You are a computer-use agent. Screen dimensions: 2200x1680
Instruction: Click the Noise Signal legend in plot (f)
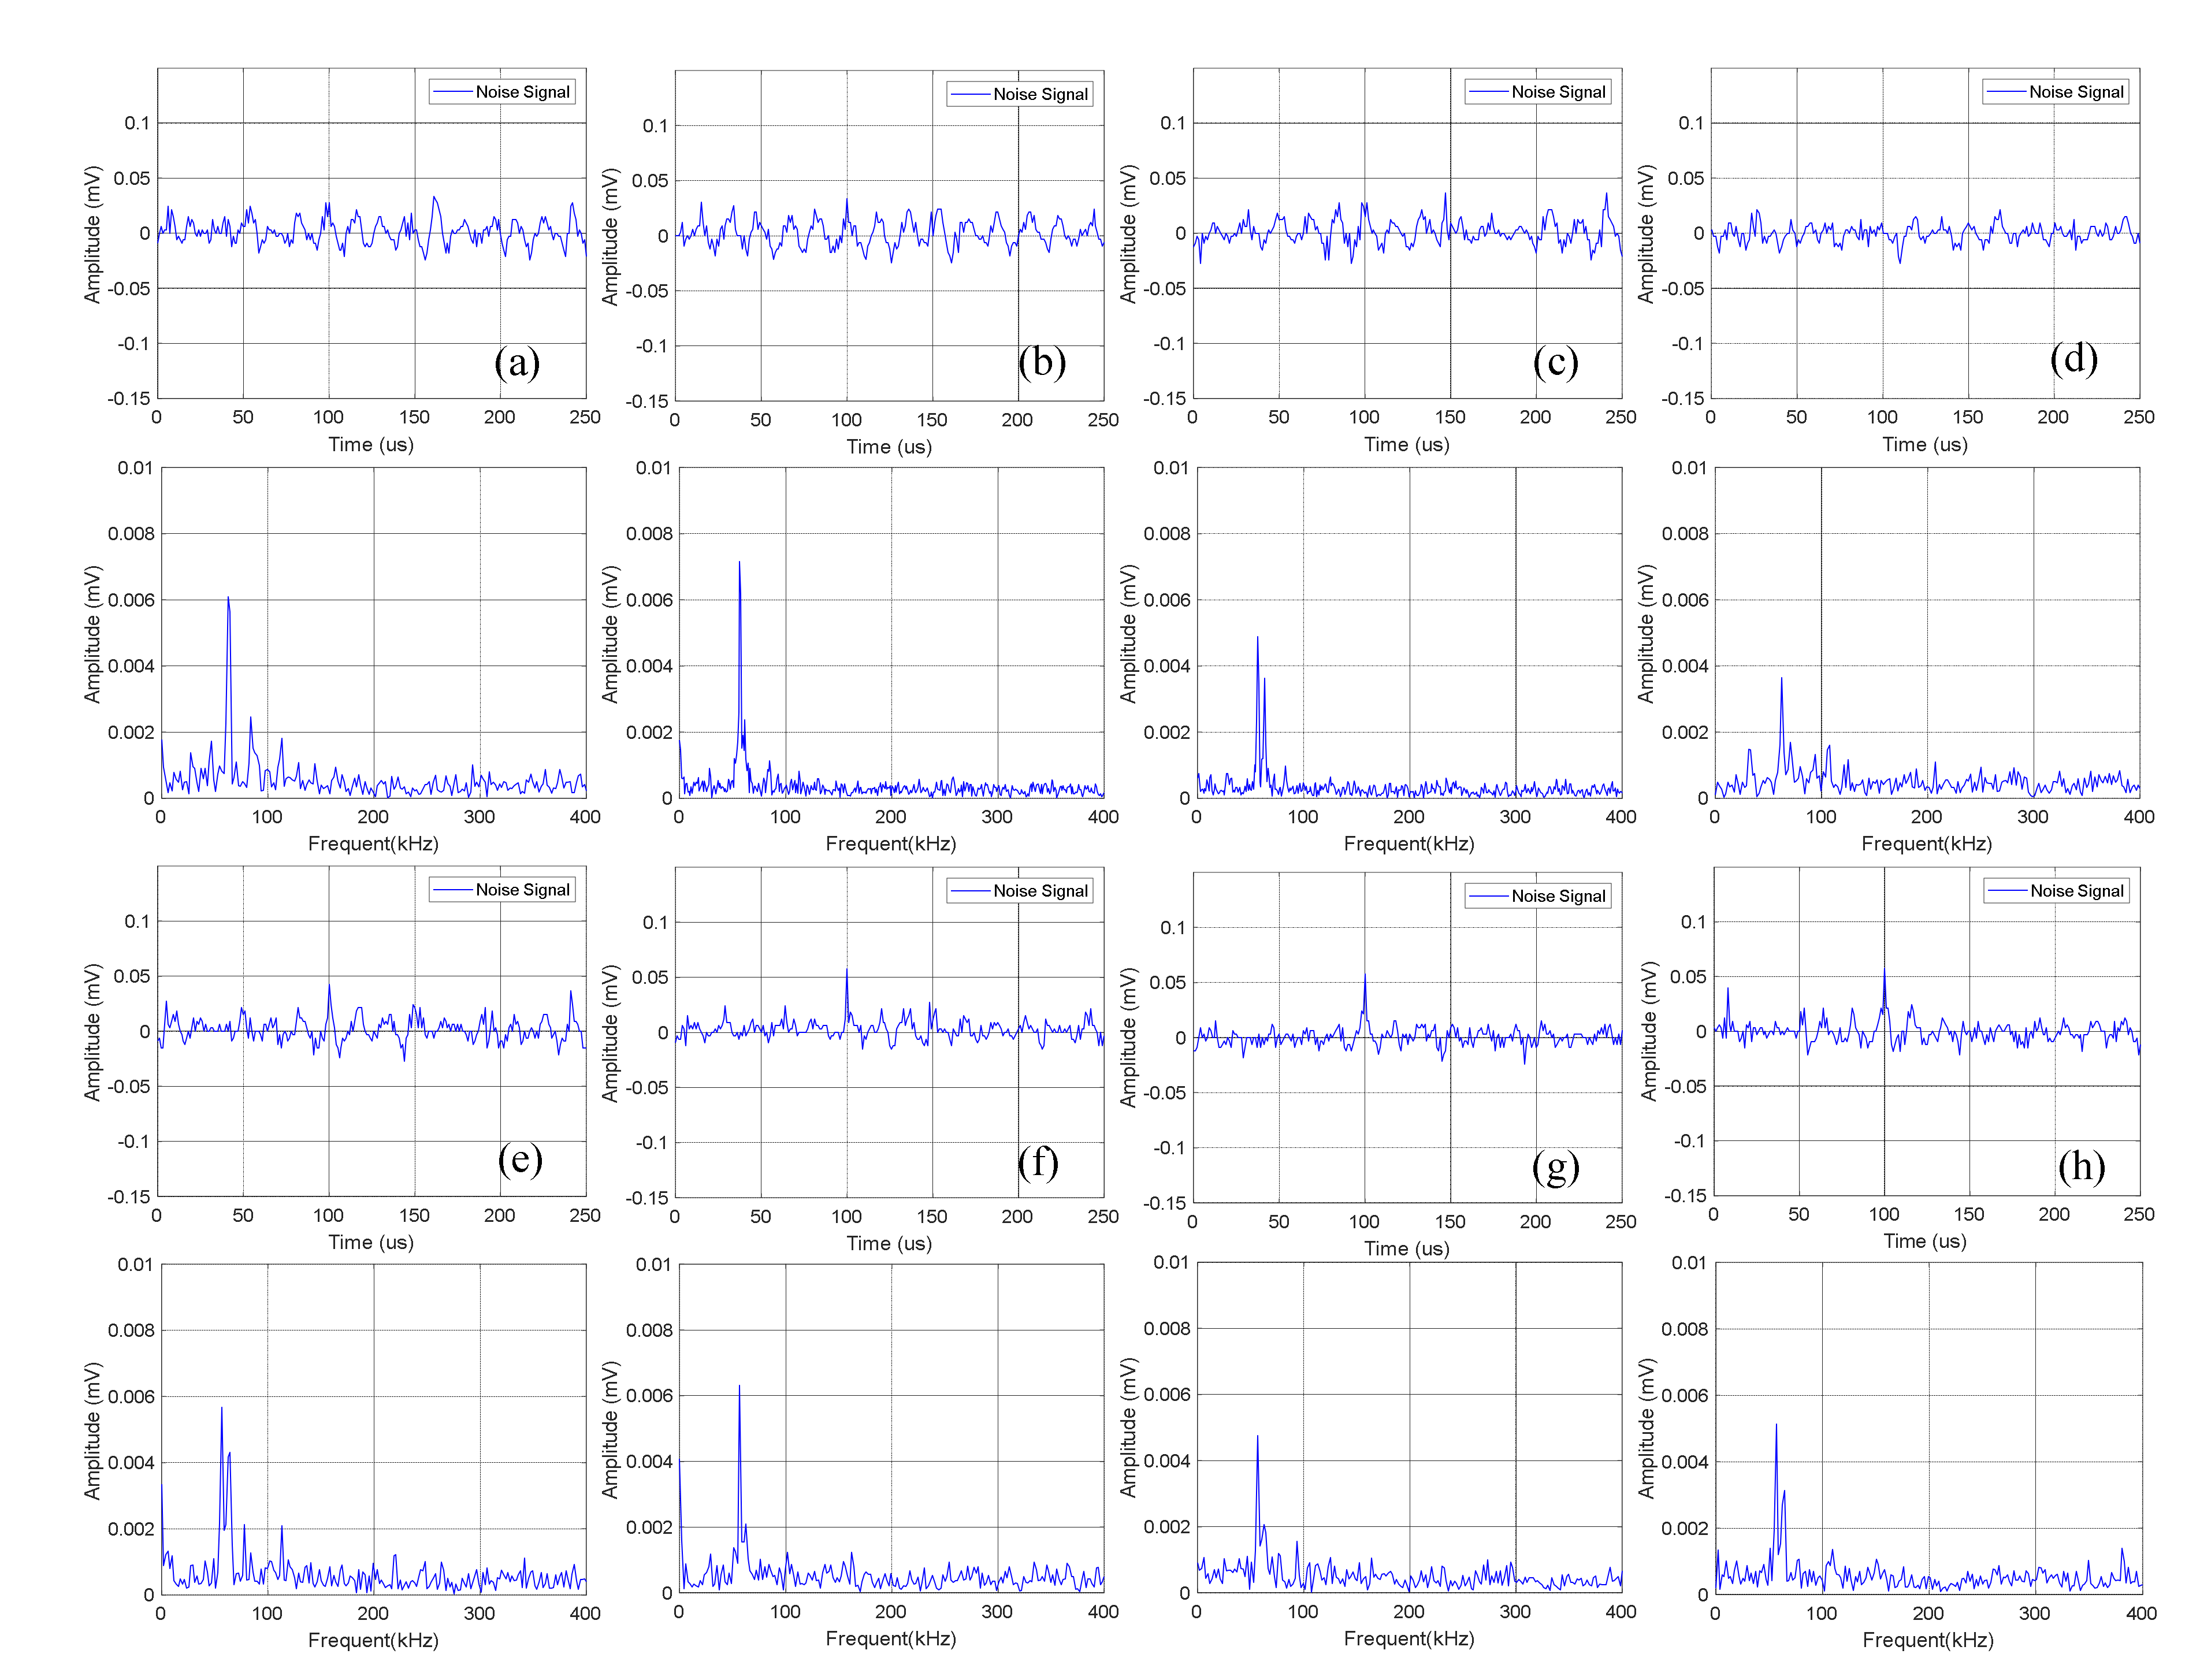[1020, 891]
